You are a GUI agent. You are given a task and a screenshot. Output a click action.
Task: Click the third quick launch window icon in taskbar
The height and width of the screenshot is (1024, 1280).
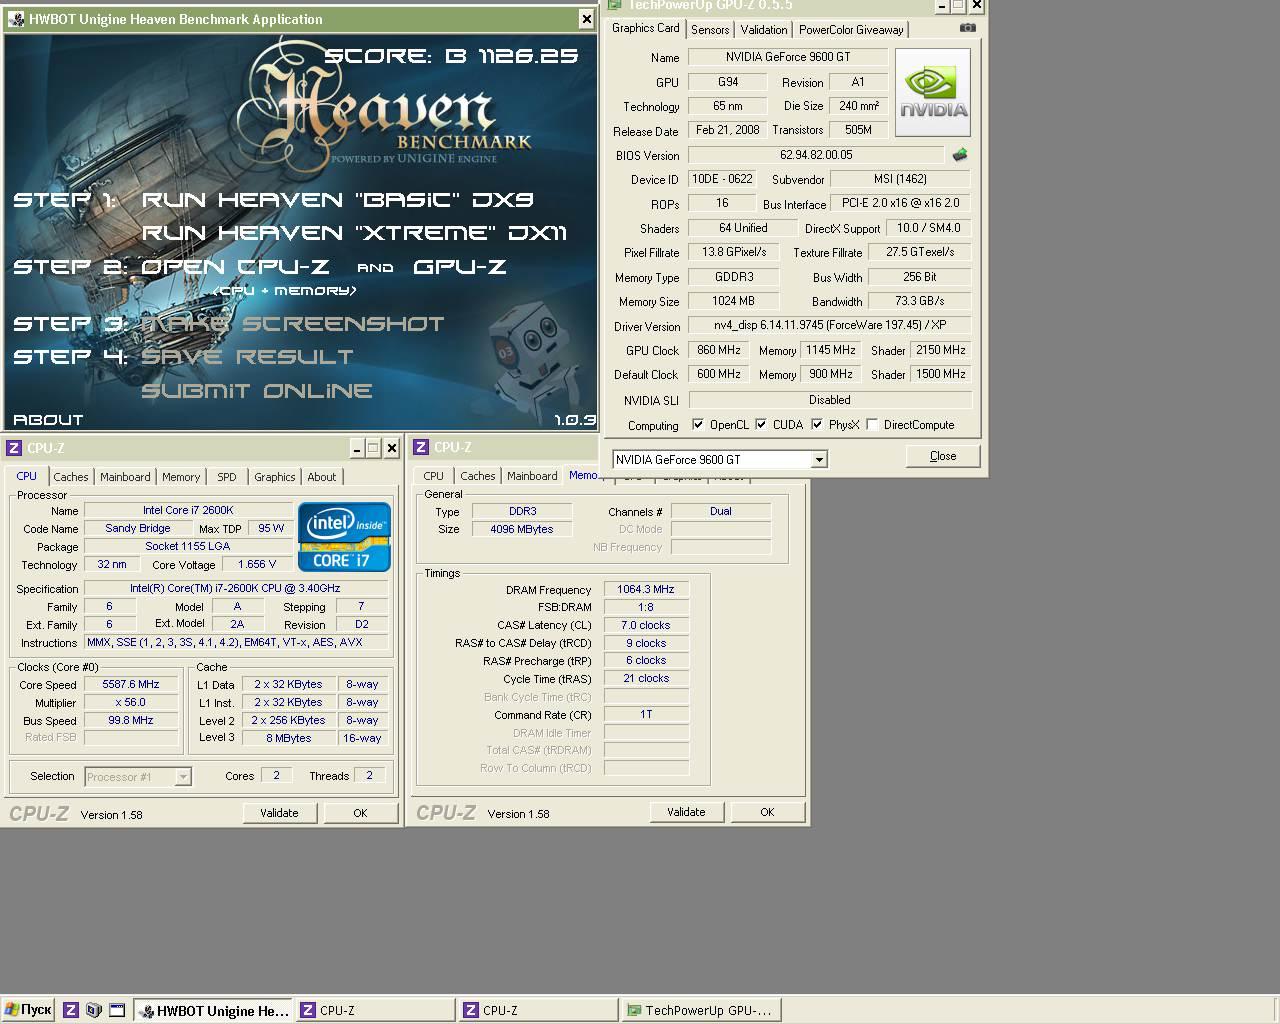[117, 1010]
